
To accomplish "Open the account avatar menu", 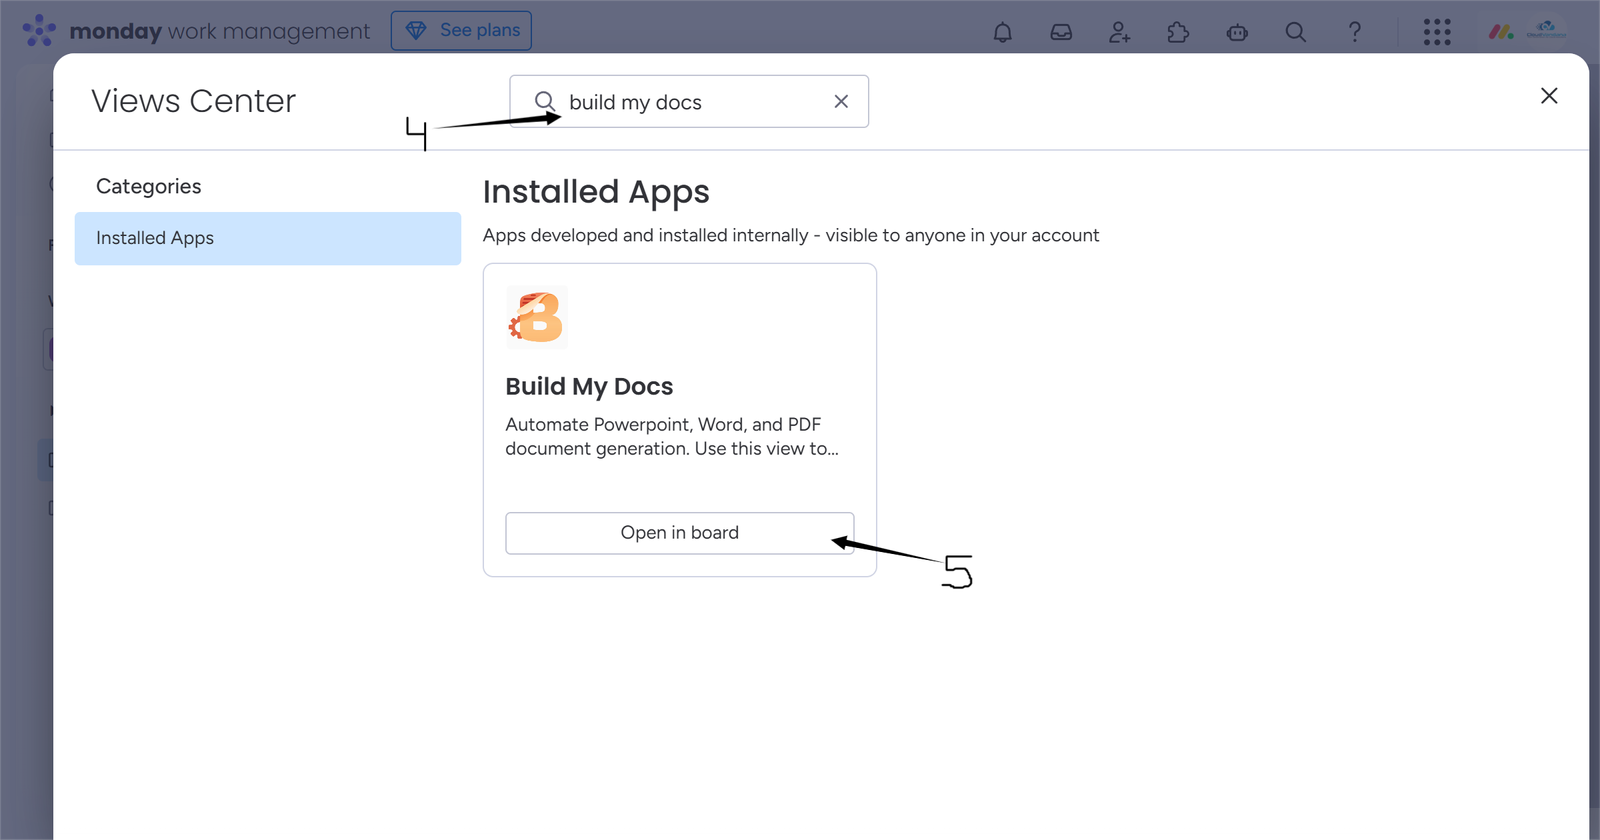I will click(x=1546, y=31).
